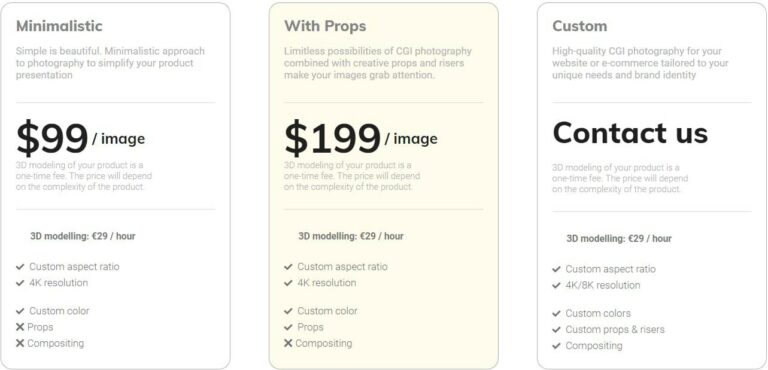The height and width of the screenshot is (370, 768).
Task: Click the checkmark beside 4K/8K resolution
Action: [x=556, y=285]
